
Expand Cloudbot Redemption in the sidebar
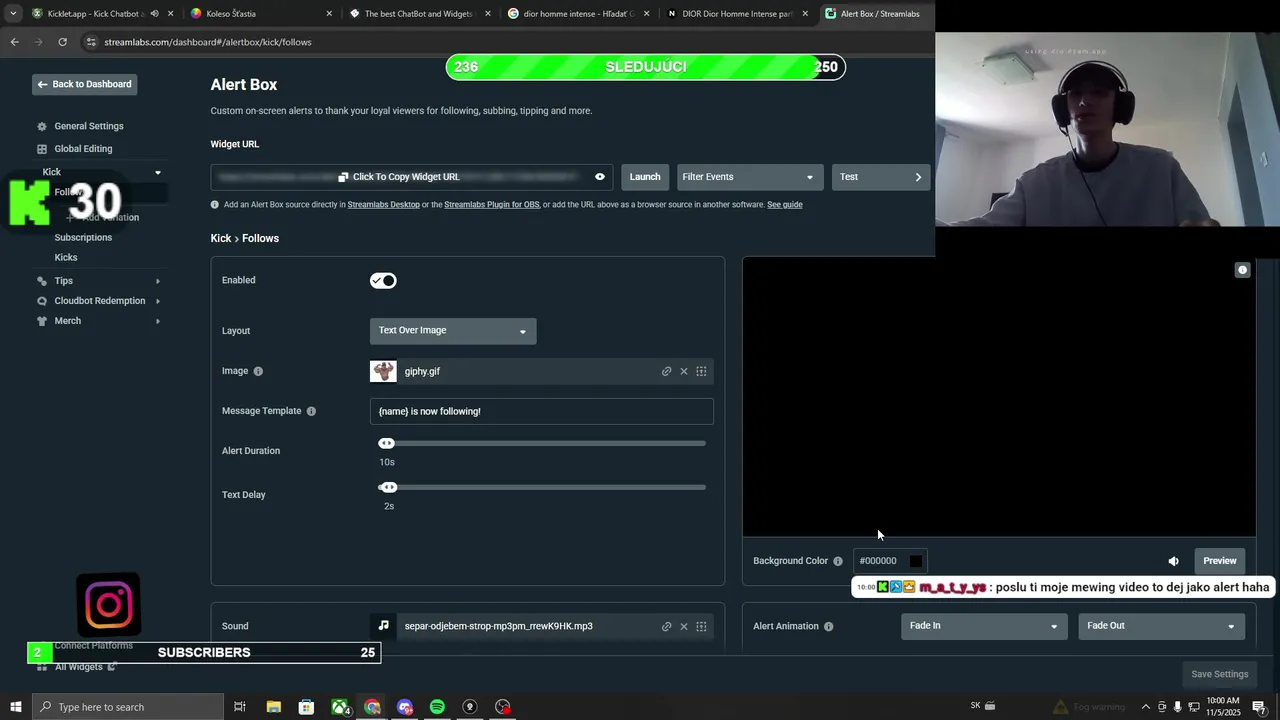[x=157, y=301]
